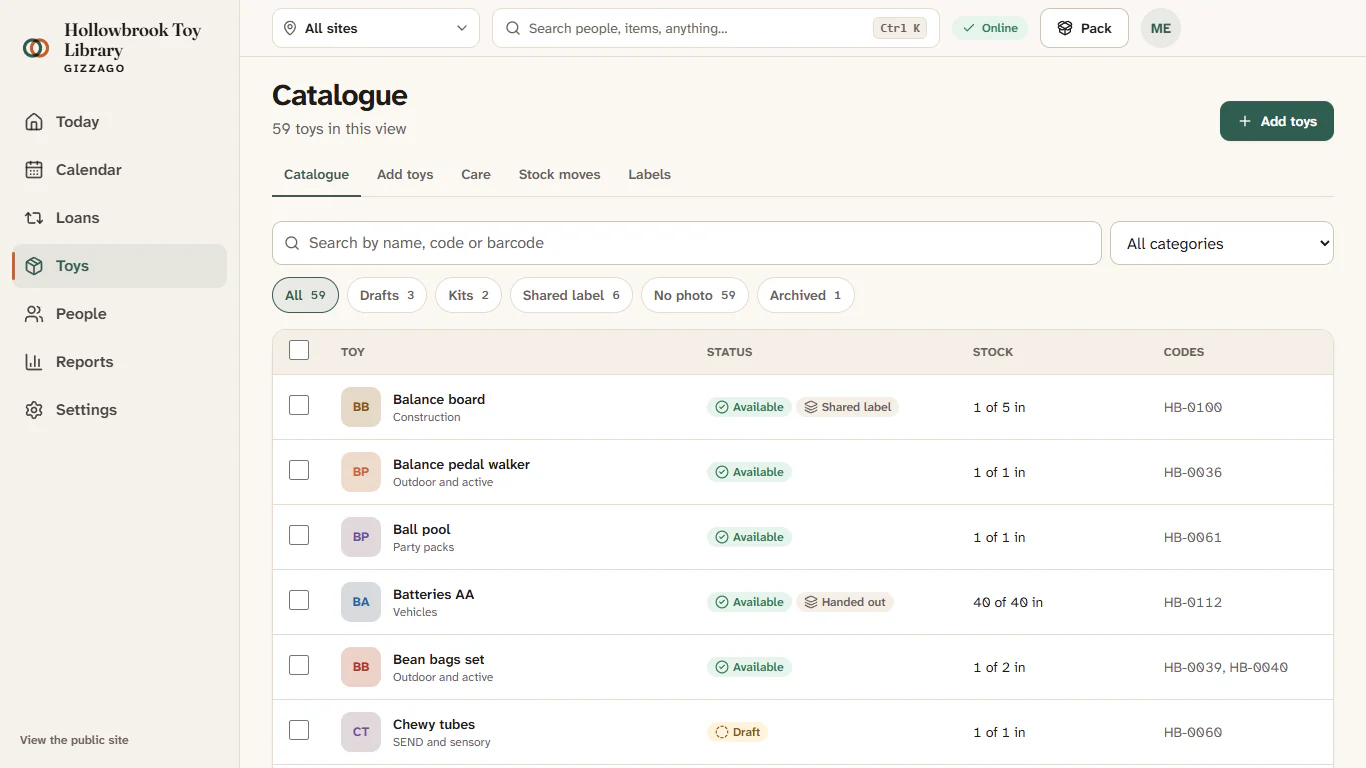Click the magnifier icon in catalogue search

pyautogui.click(x=292, y=243)
